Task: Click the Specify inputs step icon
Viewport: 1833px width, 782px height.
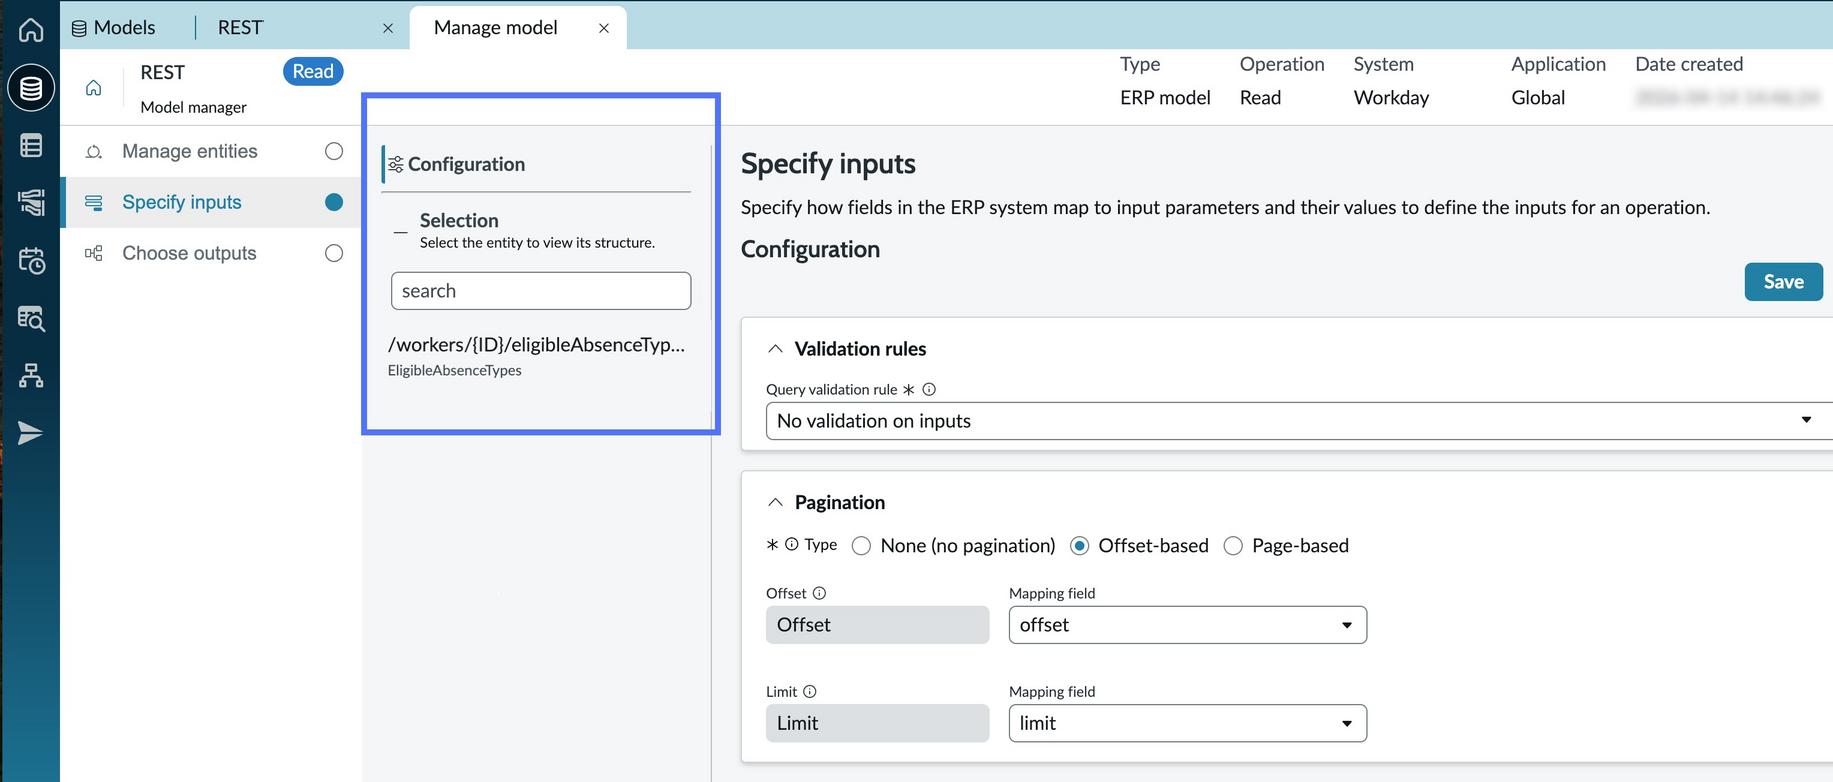Action: pyautogui.click(x=94, y=203)
